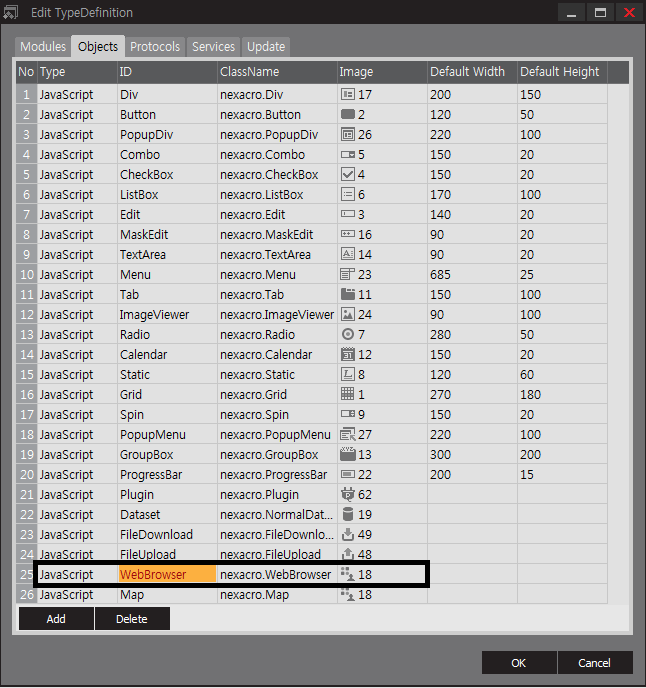The height and width of the screenshot is (688, 646).
Task: Select row number 1 header
Action: (26, 94)
